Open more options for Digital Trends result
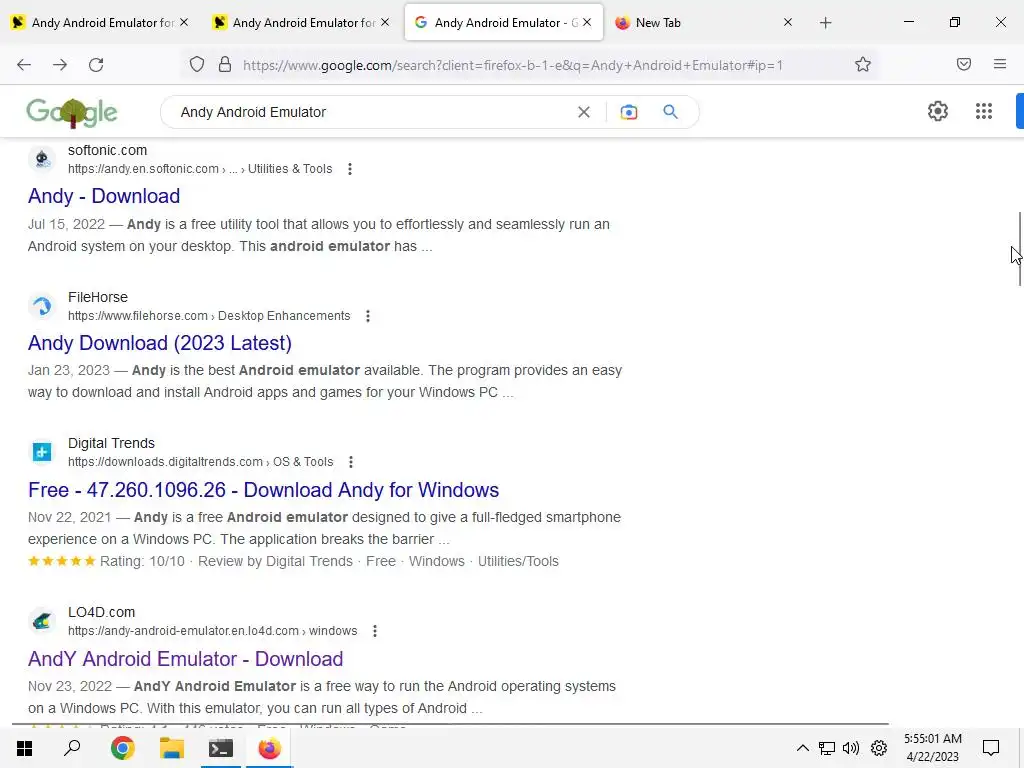Screen dimensions: 1024x768 (x=351, y=462)
